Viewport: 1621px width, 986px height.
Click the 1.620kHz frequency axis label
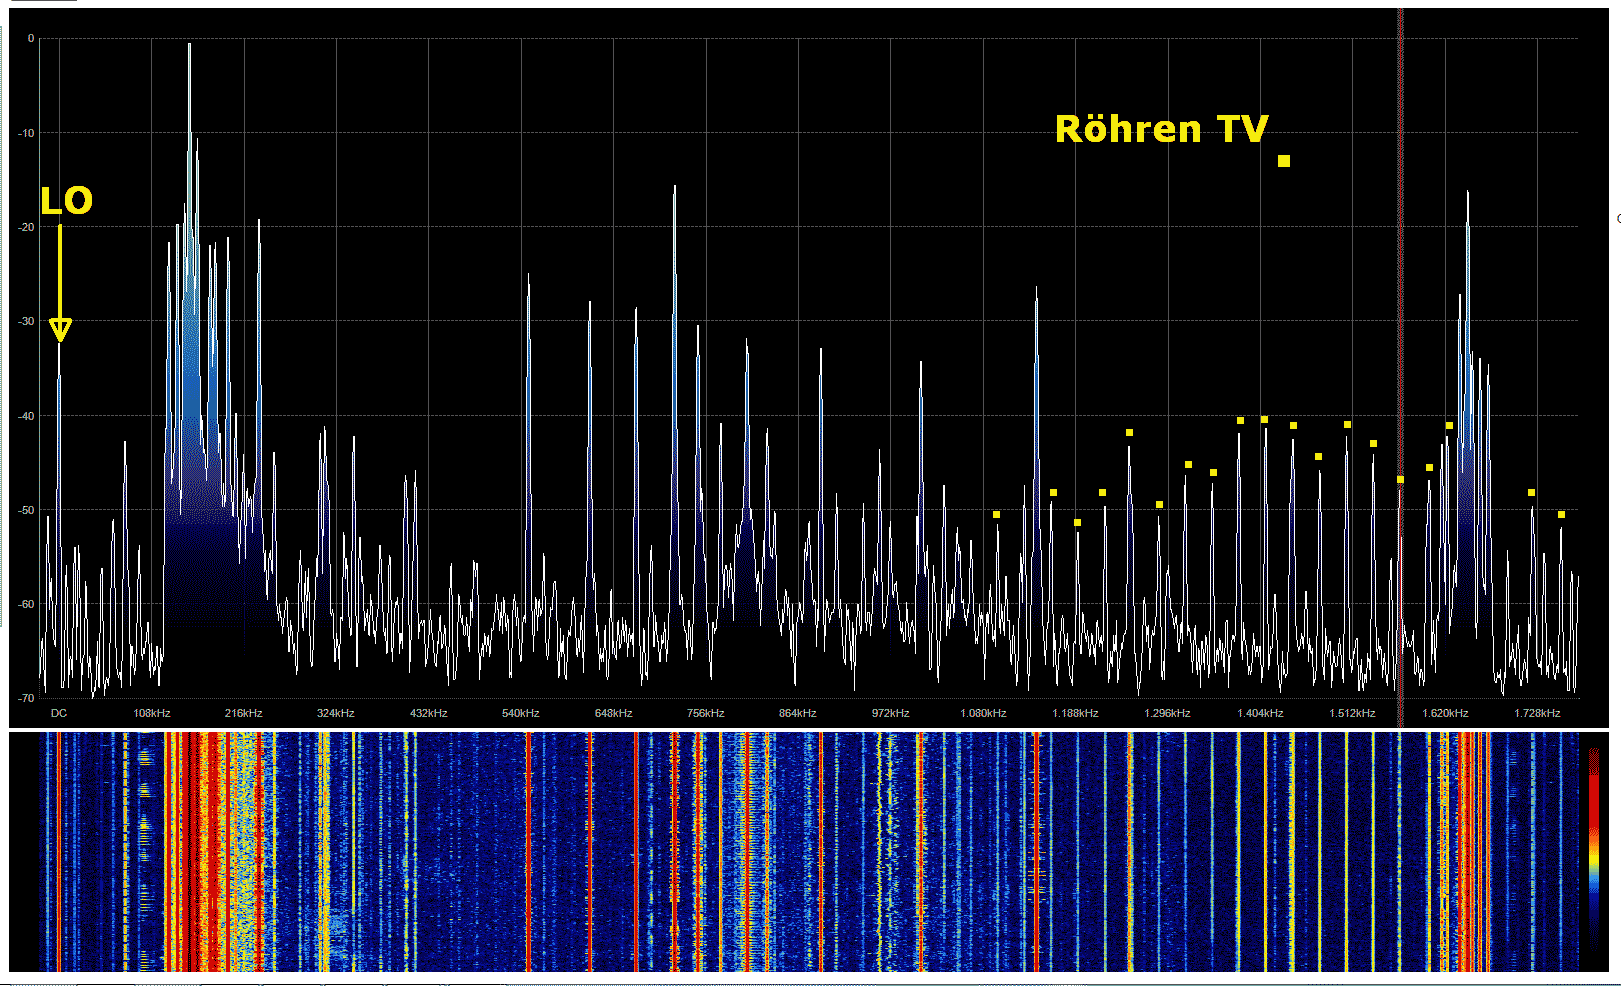(1445, 713)
